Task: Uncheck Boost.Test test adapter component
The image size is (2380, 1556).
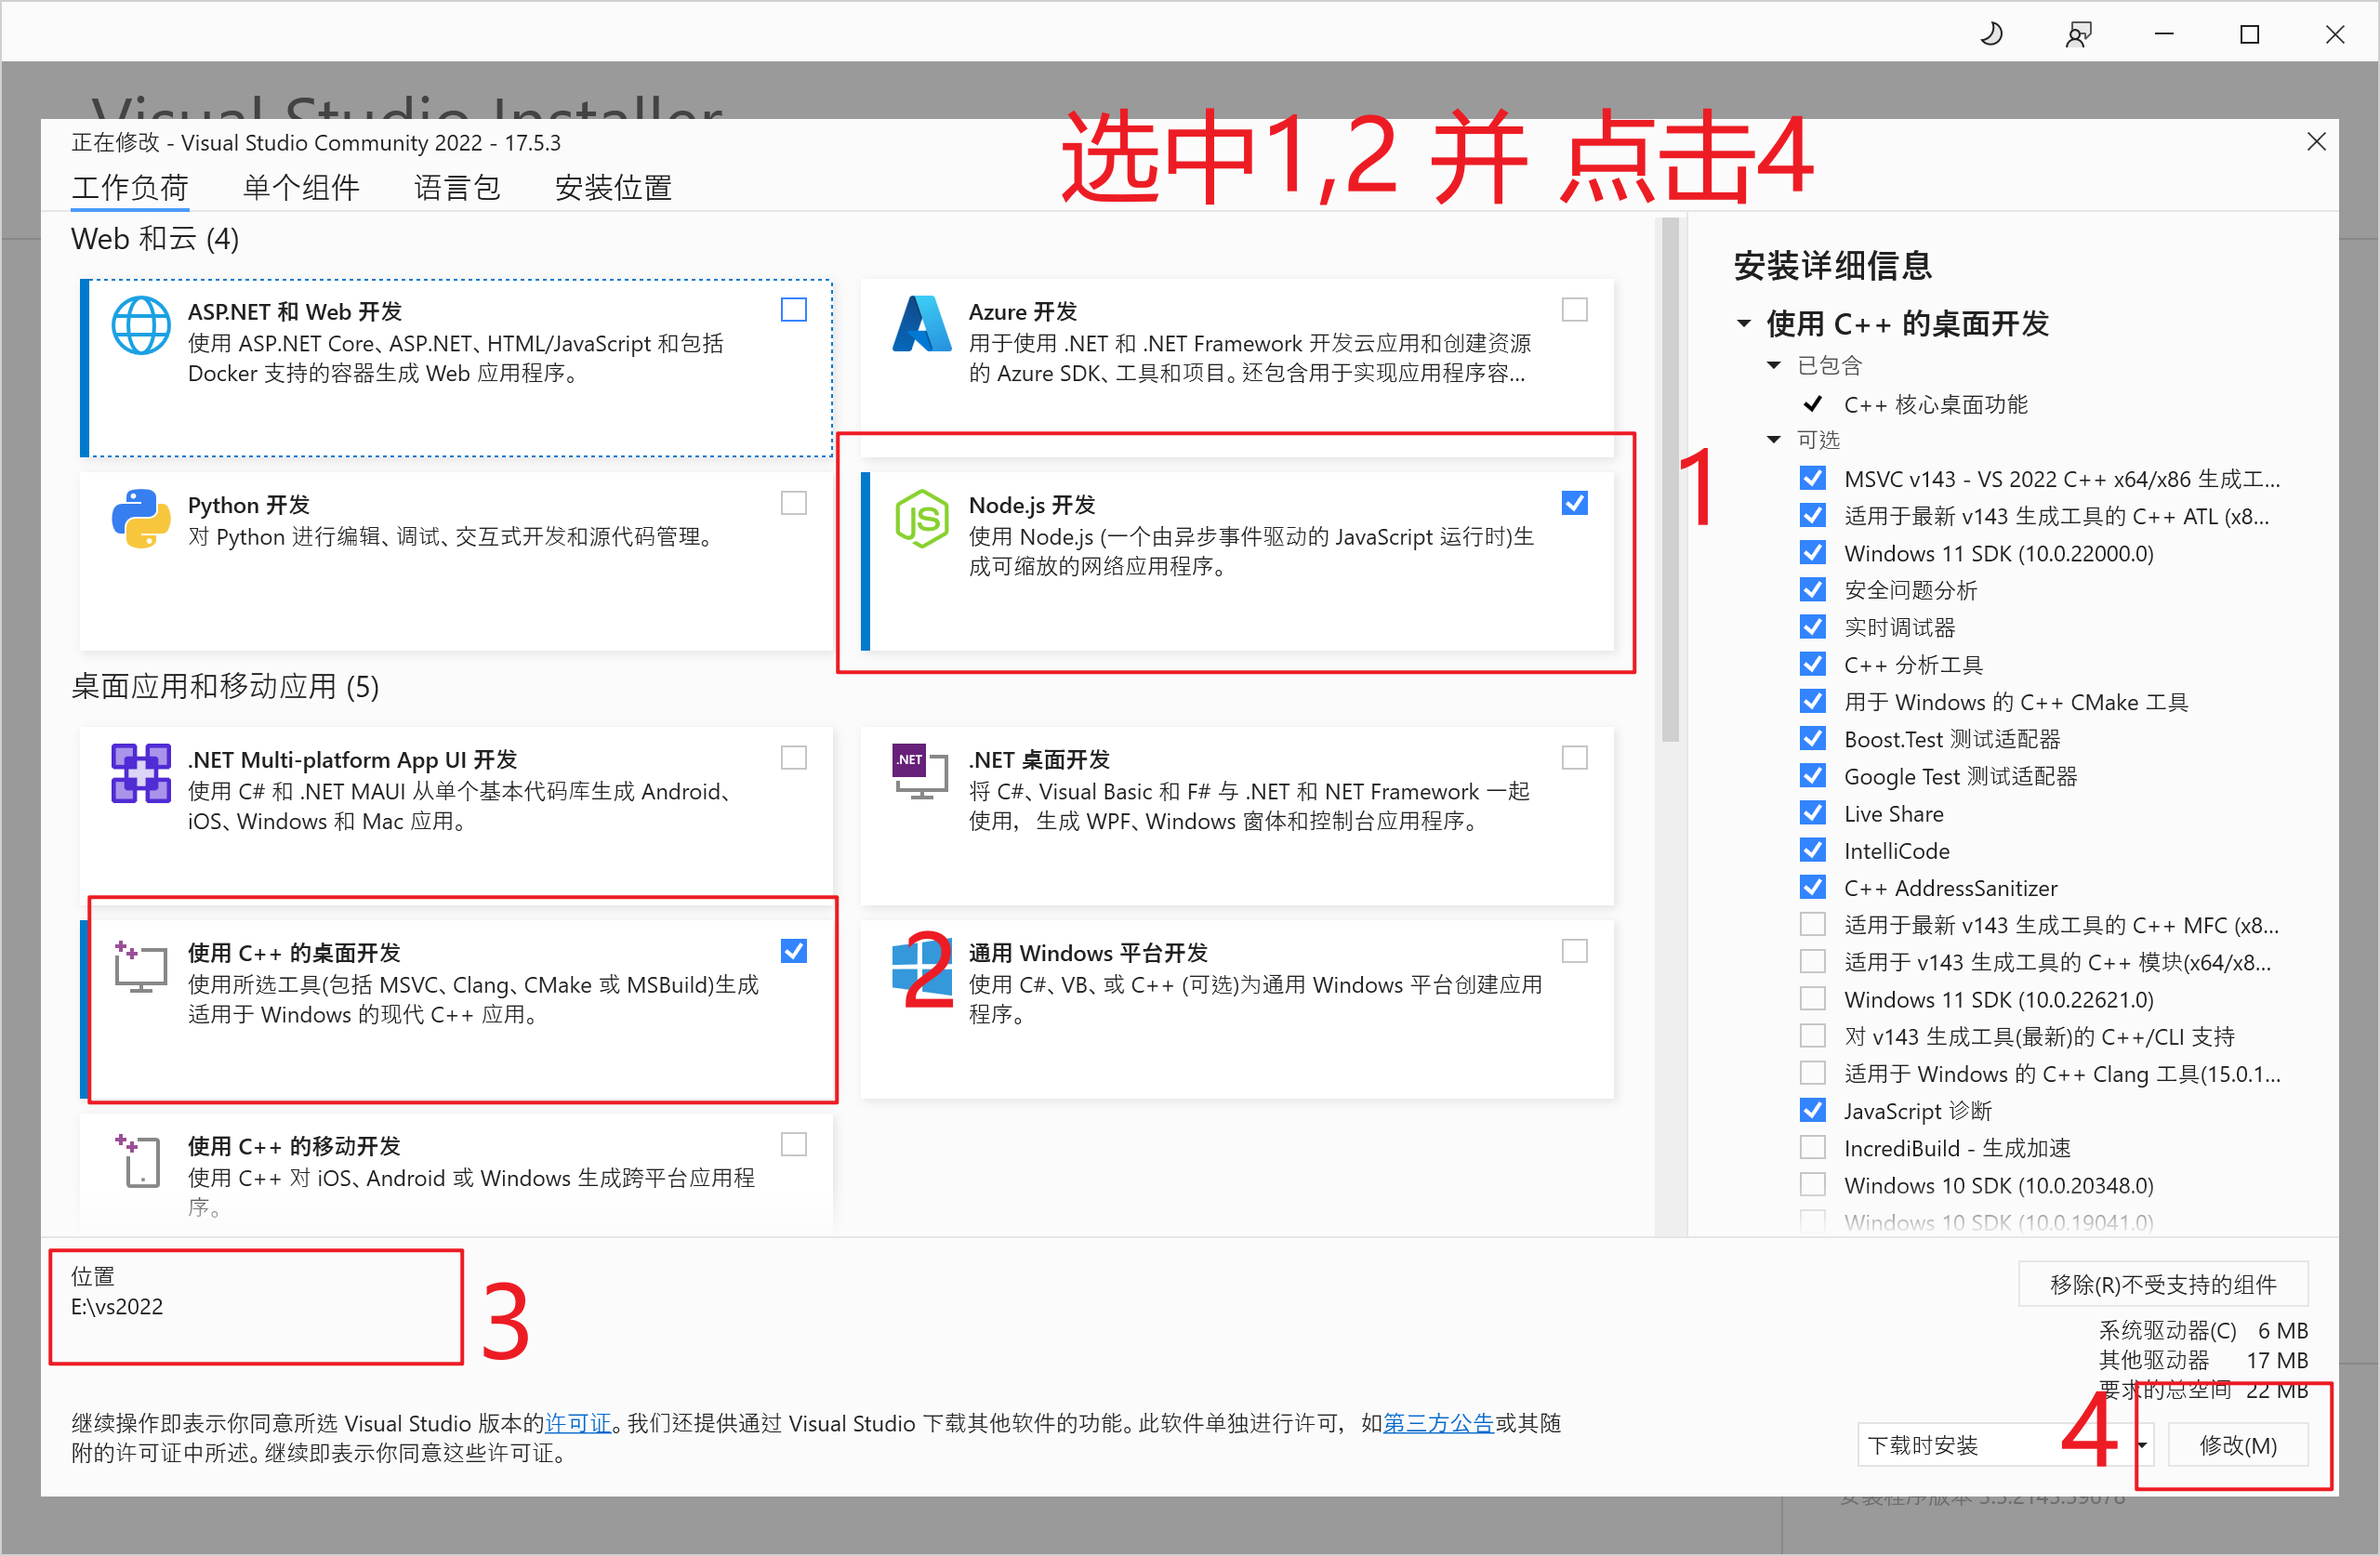Action: click(x=1812, y=738)
